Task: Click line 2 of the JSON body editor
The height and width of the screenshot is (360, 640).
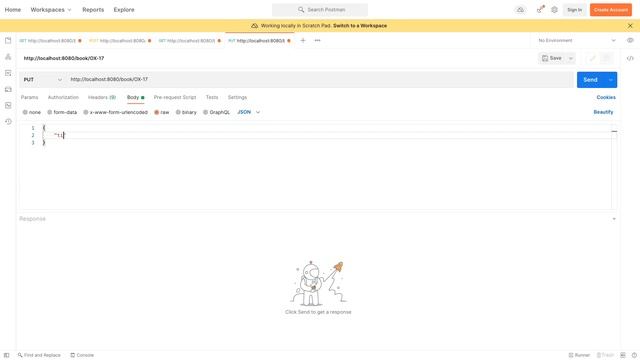Action: (327, 136)
